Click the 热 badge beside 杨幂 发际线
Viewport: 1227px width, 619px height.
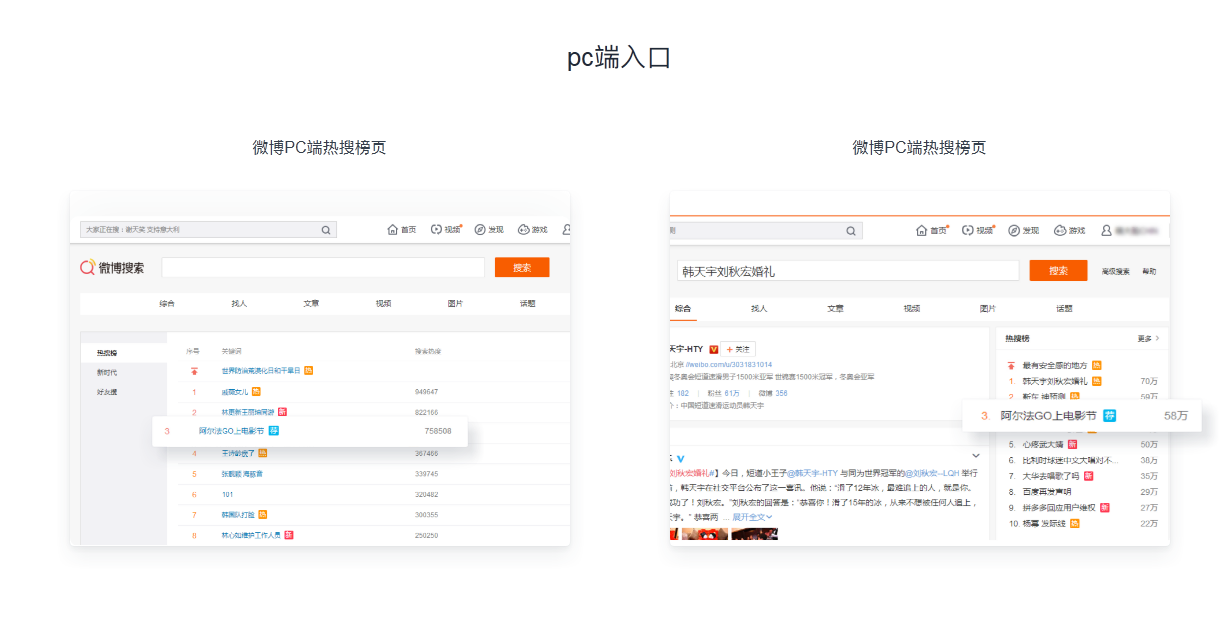point(1075,523)
